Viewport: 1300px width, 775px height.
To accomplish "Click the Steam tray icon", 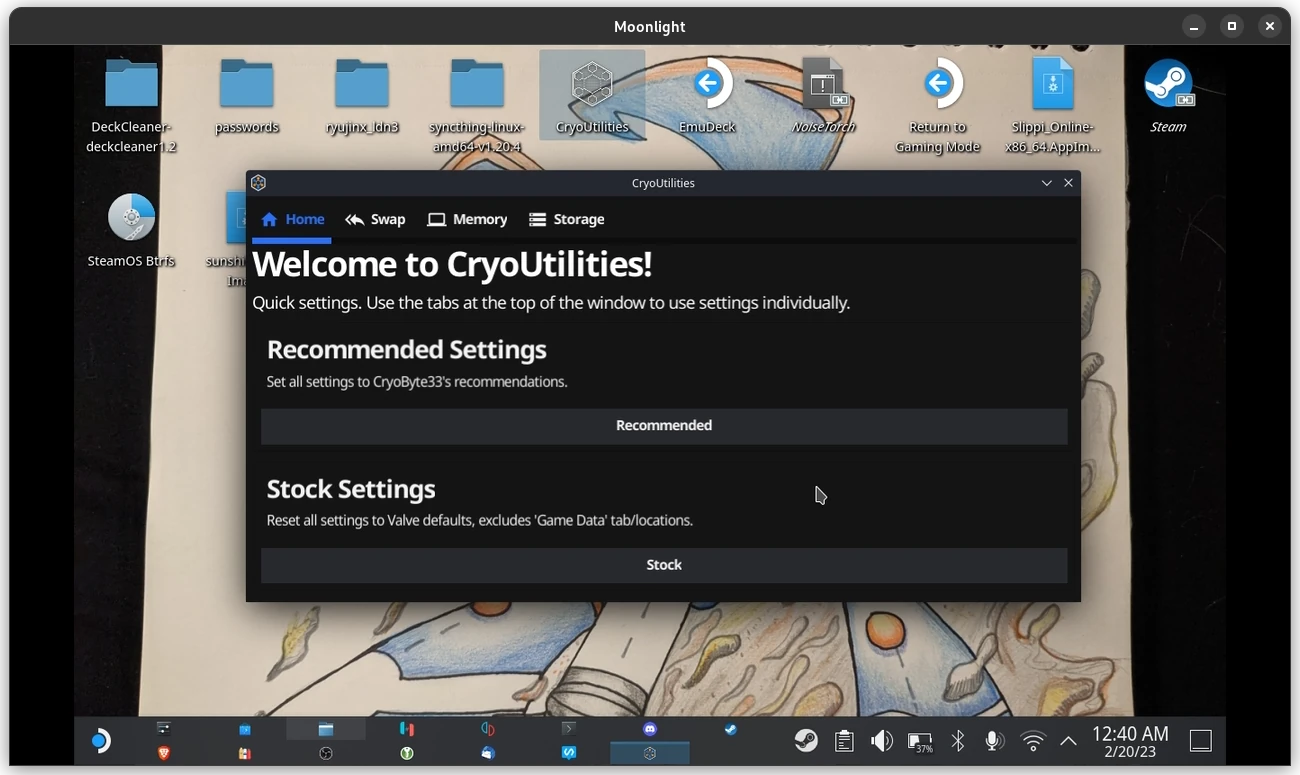I will click(x=806, y=741).
